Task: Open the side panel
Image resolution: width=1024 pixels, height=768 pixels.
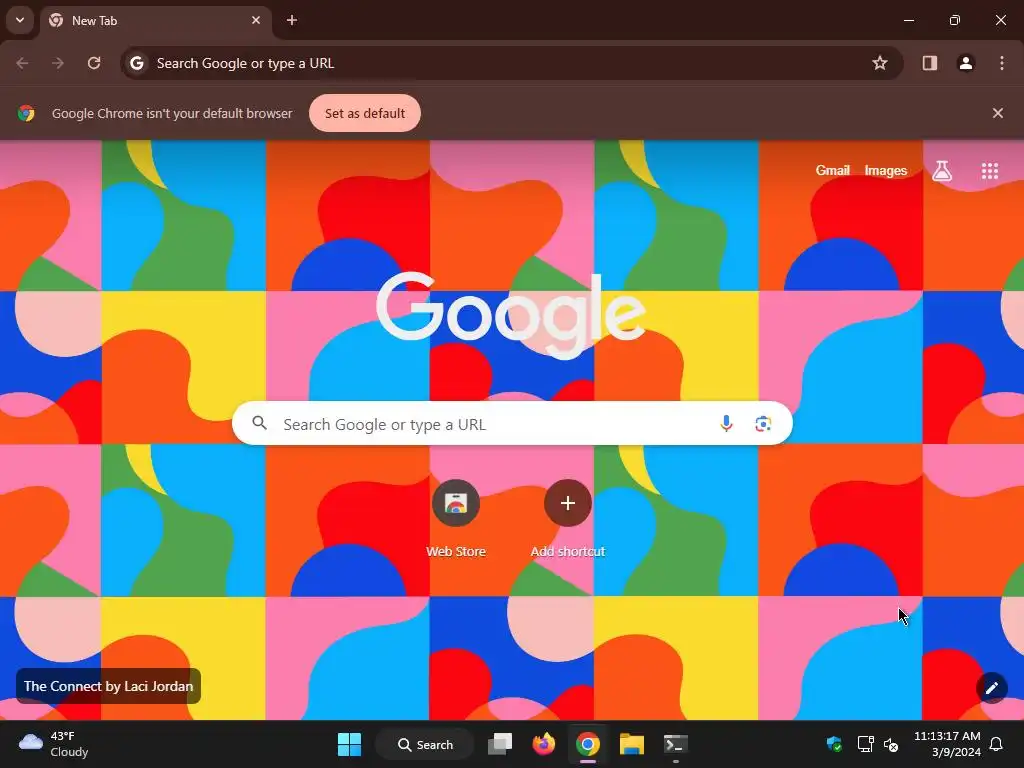Action: pyautogui.click(x=930, y=63)
